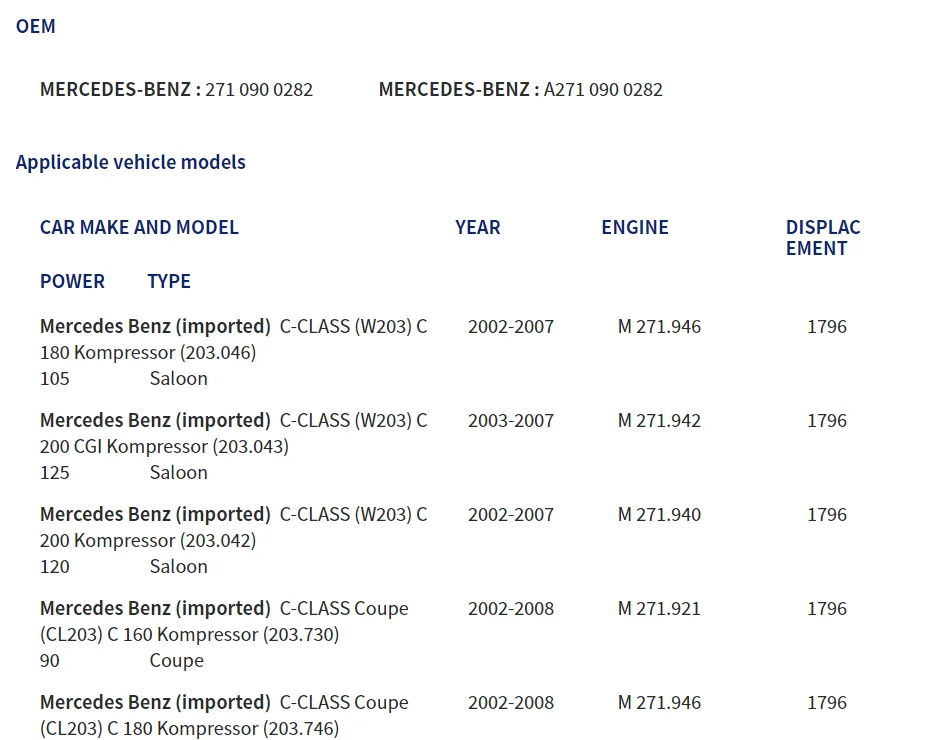
Task: Select model text "(CL203) C 180 Kompressor (203.746)"
Action: (190, 729)
